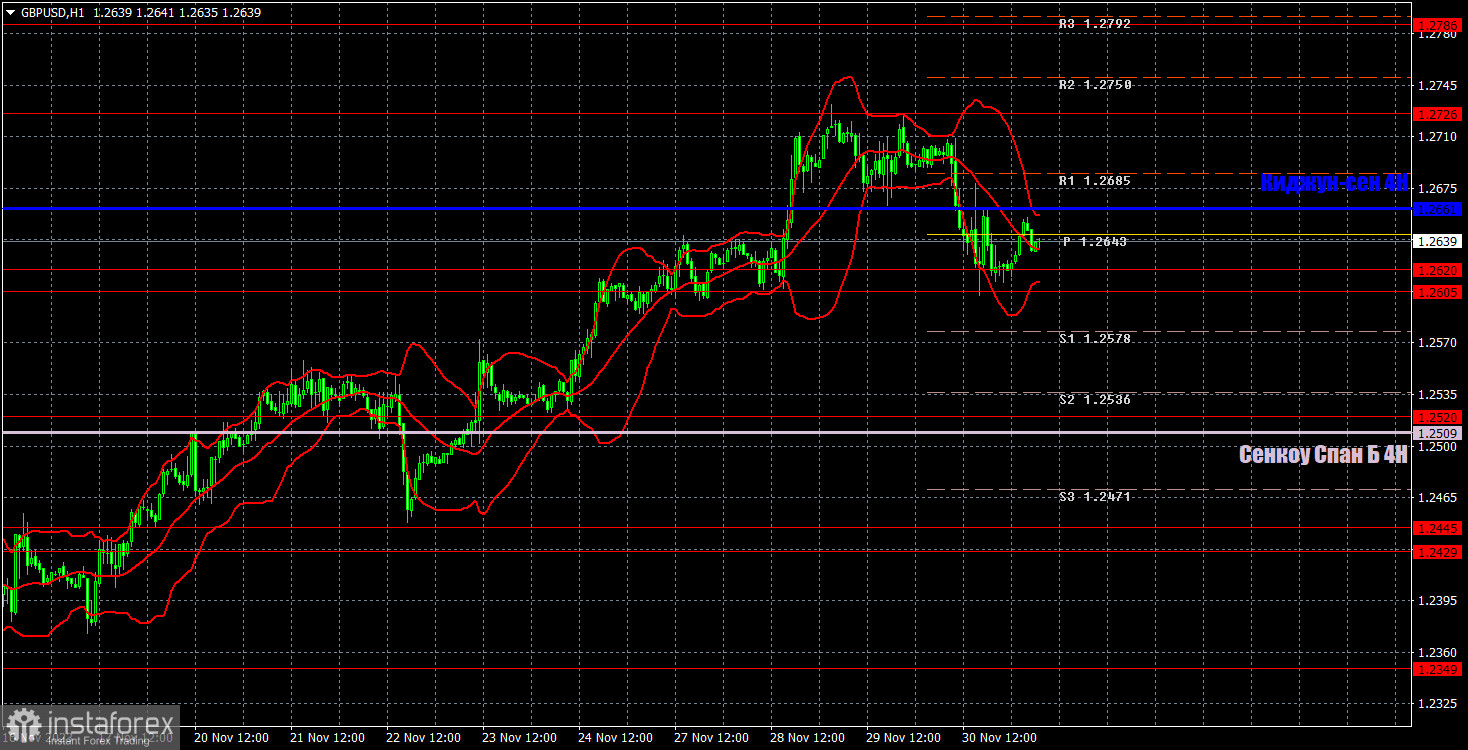Click the current price tag 1.2639
The height and width of the screenshot is (750, 1468).
click(x=1438, y=241)
